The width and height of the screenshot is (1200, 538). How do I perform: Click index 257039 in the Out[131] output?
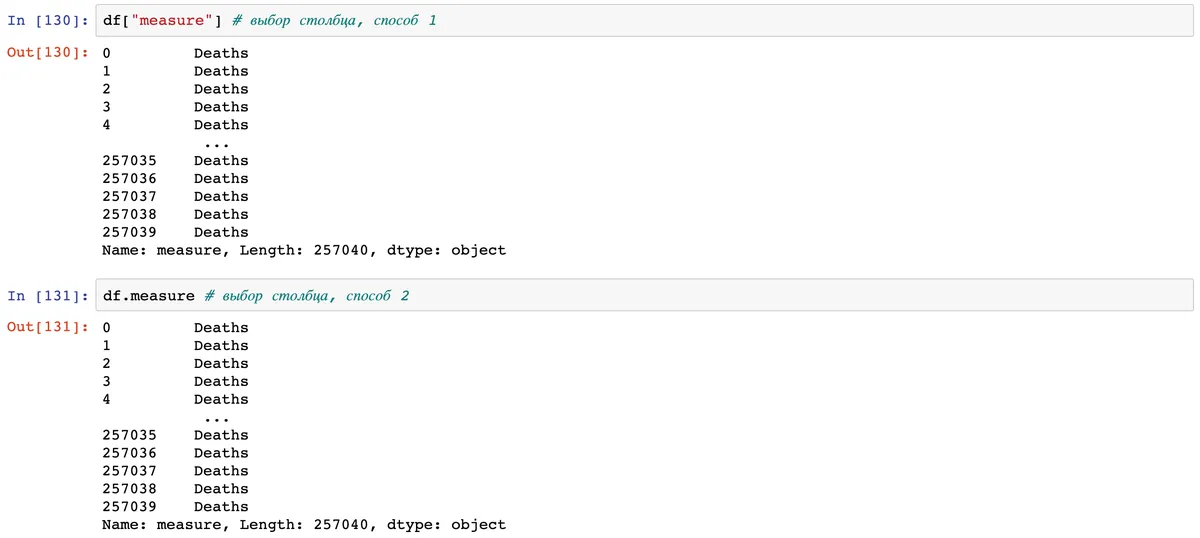coord(129,507)
